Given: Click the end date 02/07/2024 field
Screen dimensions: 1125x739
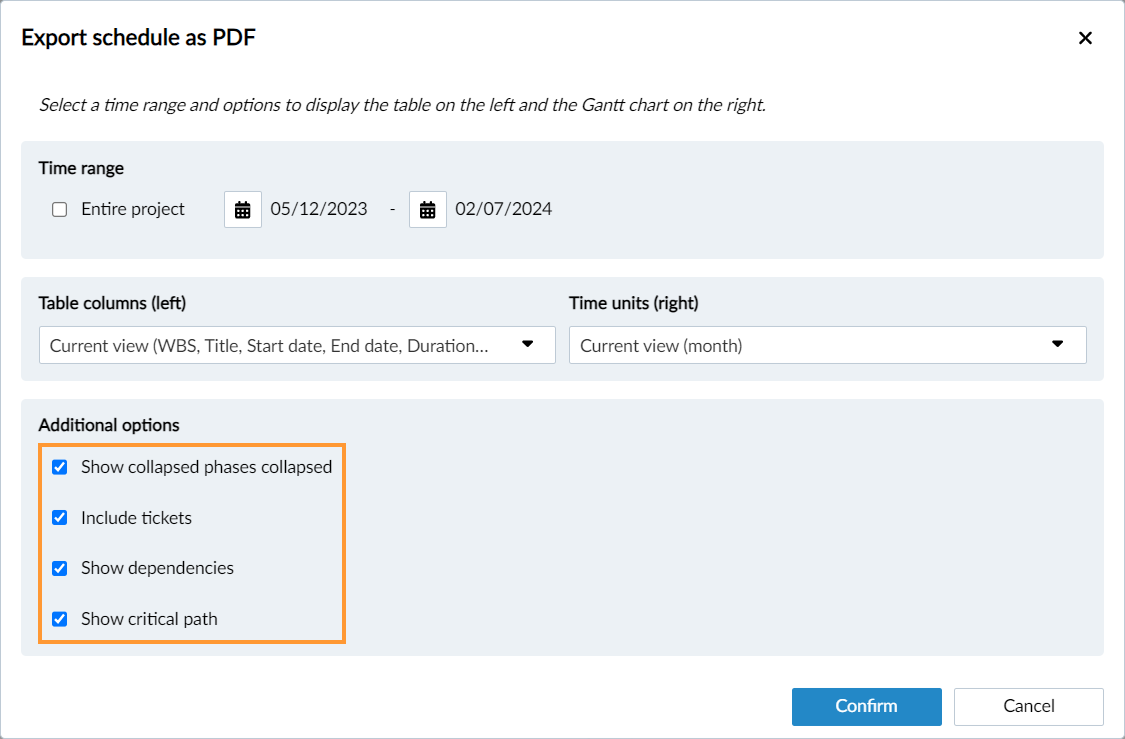Looking at the screenshot, I should [x=503, y=210].
